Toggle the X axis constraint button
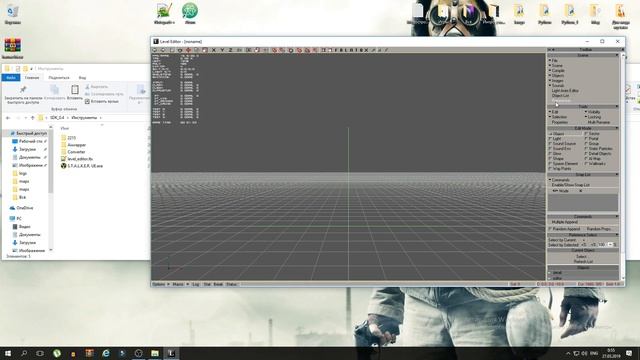 click(x=214, y=50)
